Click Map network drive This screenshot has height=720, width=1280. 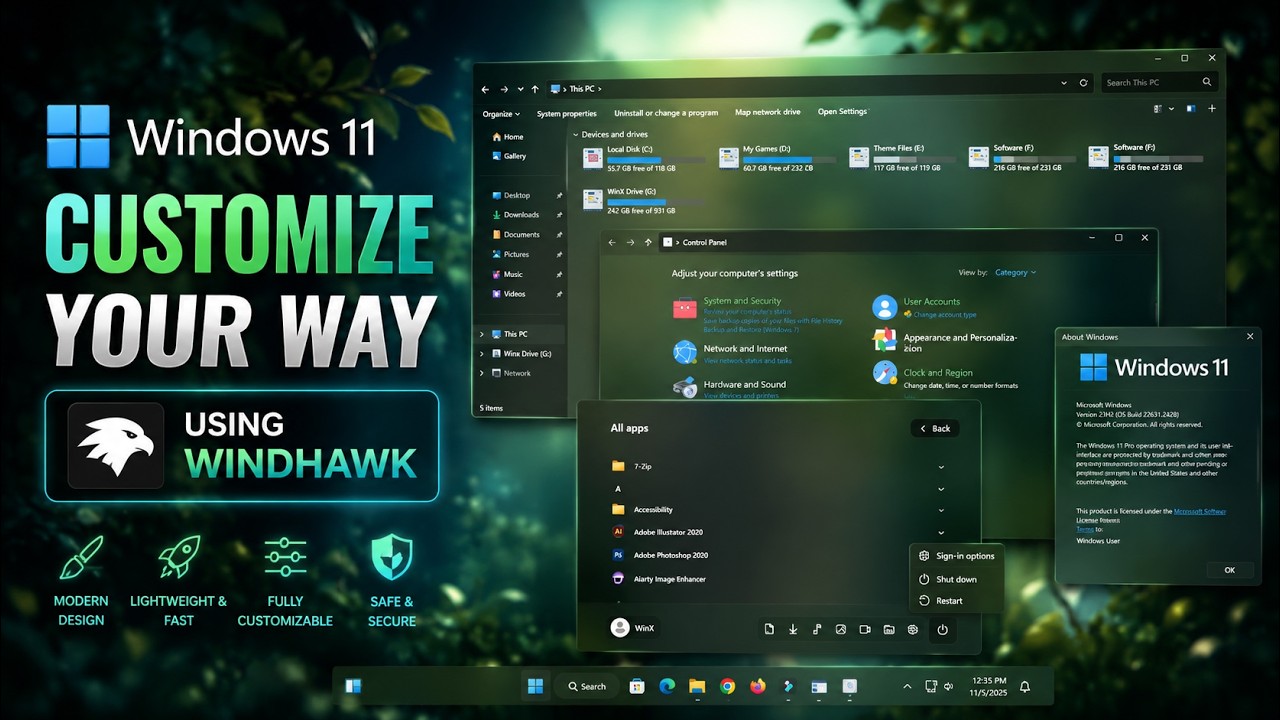[768, 112]
